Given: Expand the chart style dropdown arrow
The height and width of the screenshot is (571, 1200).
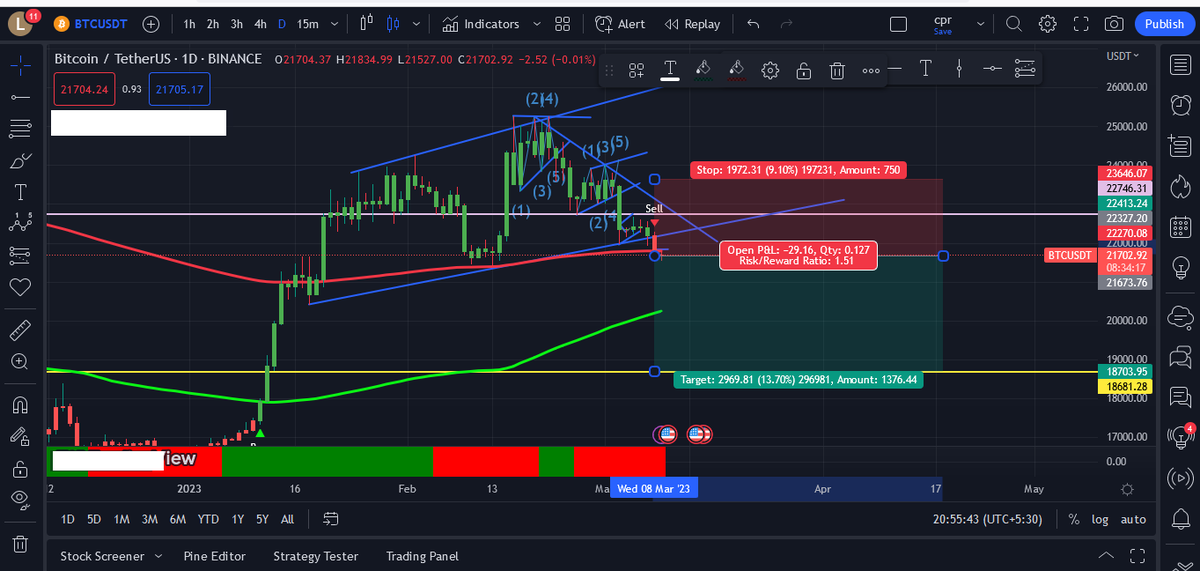Looking at the screenshot, I should pos(416,23).
